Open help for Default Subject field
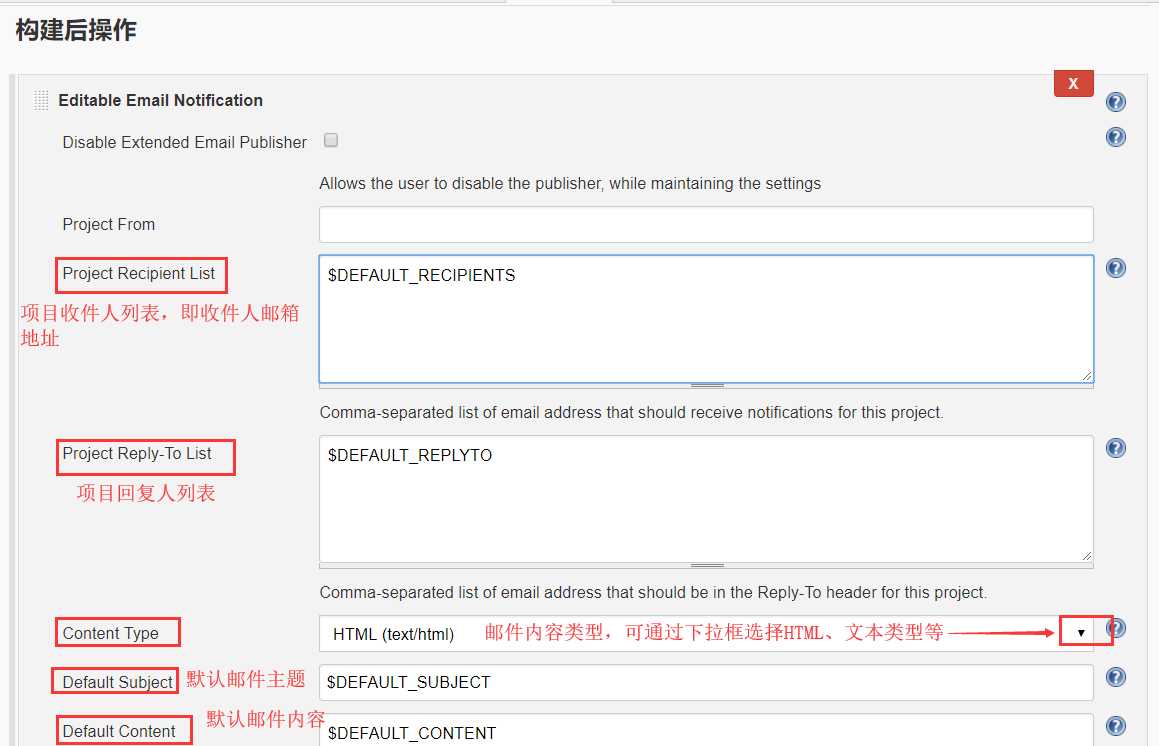Screen dimensions: 1159x746 (x=1115, y=677)
